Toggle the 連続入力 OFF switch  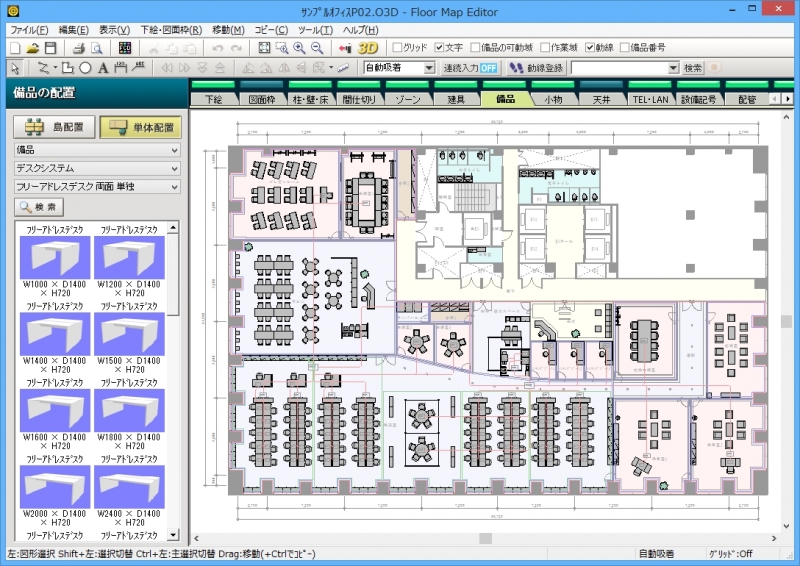coord(470,68)
